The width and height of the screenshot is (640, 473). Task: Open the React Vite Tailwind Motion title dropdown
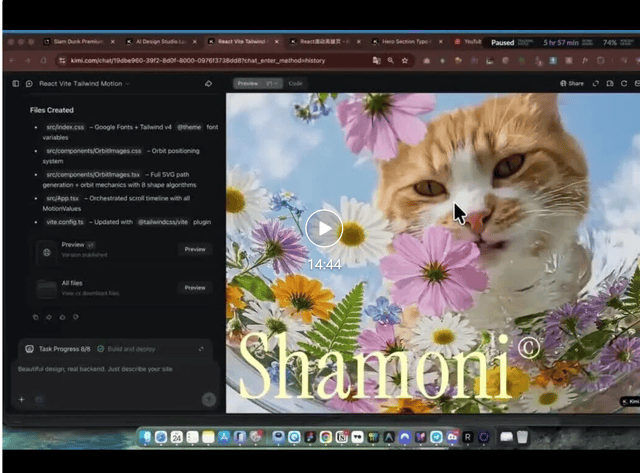click(84, 84)
